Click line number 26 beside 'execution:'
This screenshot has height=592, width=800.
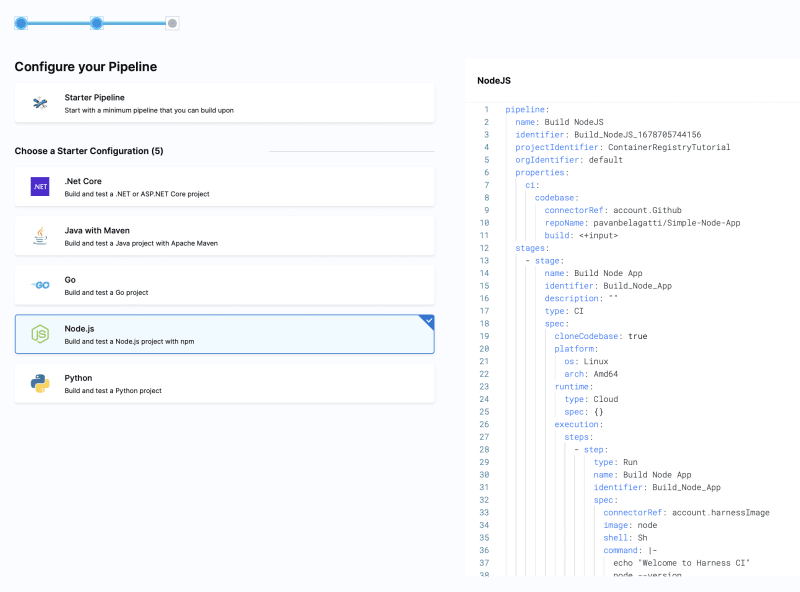pyautogui.click(x=484, y=425)
